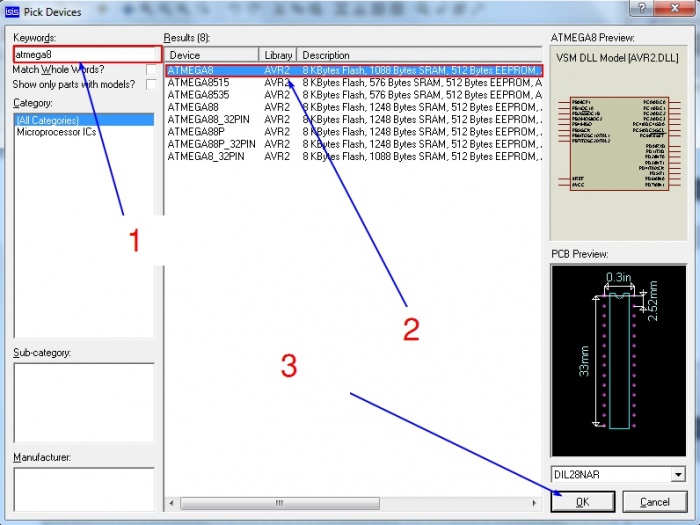This screenshot has height=525, width=700.
Task: Click the Keywords field containing atmega8
Action: pos(88,54)
